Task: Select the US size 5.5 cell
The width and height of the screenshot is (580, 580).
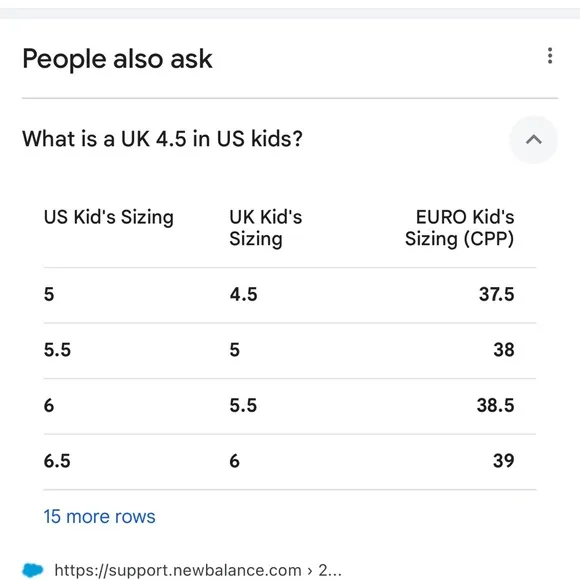Action: 57,350
